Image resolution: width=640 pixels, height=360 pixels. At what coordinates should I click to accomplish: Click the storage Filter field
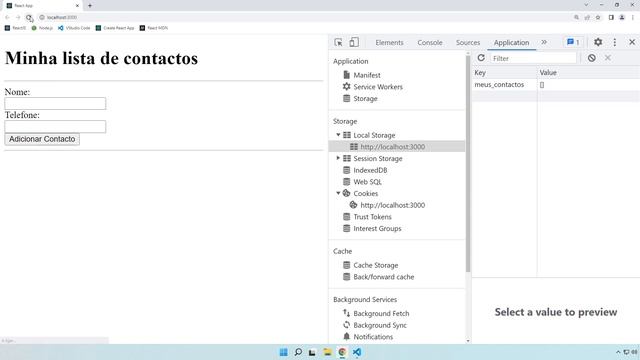pos(533,58)
